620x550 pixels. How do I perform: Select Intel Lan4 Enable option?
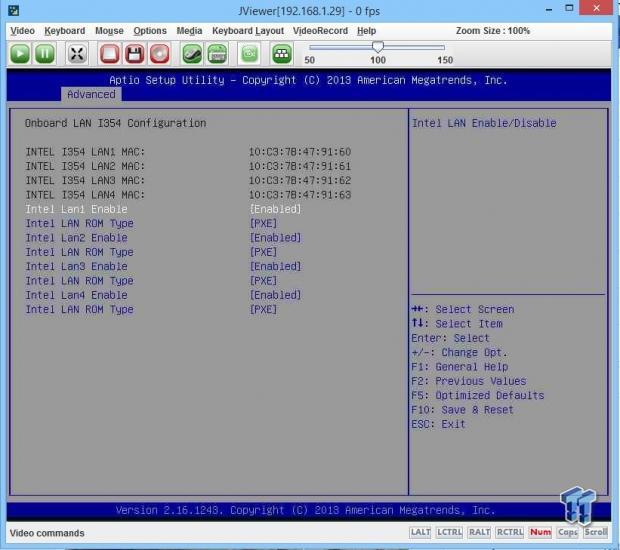[x=76, y=295]
